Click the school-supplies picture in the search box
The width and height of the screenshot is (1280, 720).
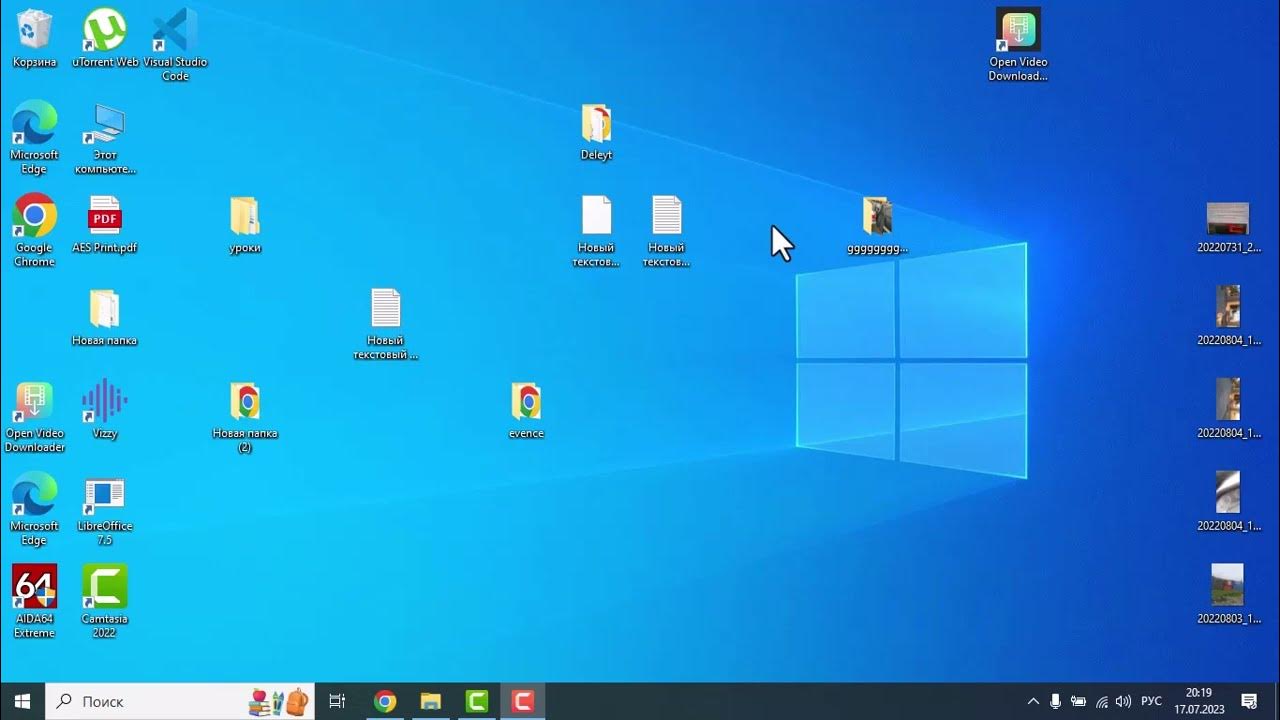[279, 701]
